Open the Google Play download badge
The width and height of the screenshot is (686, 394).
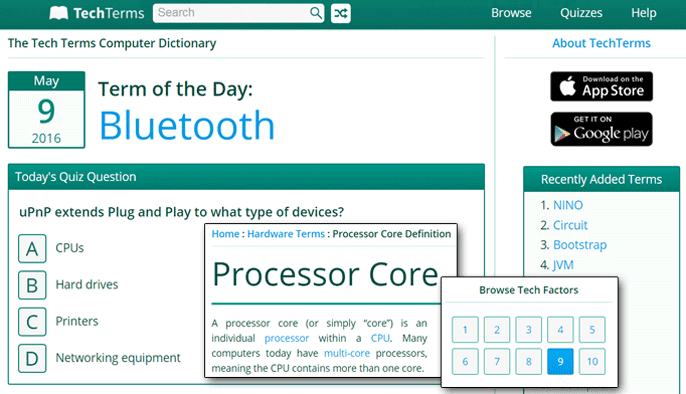point(602,129)
